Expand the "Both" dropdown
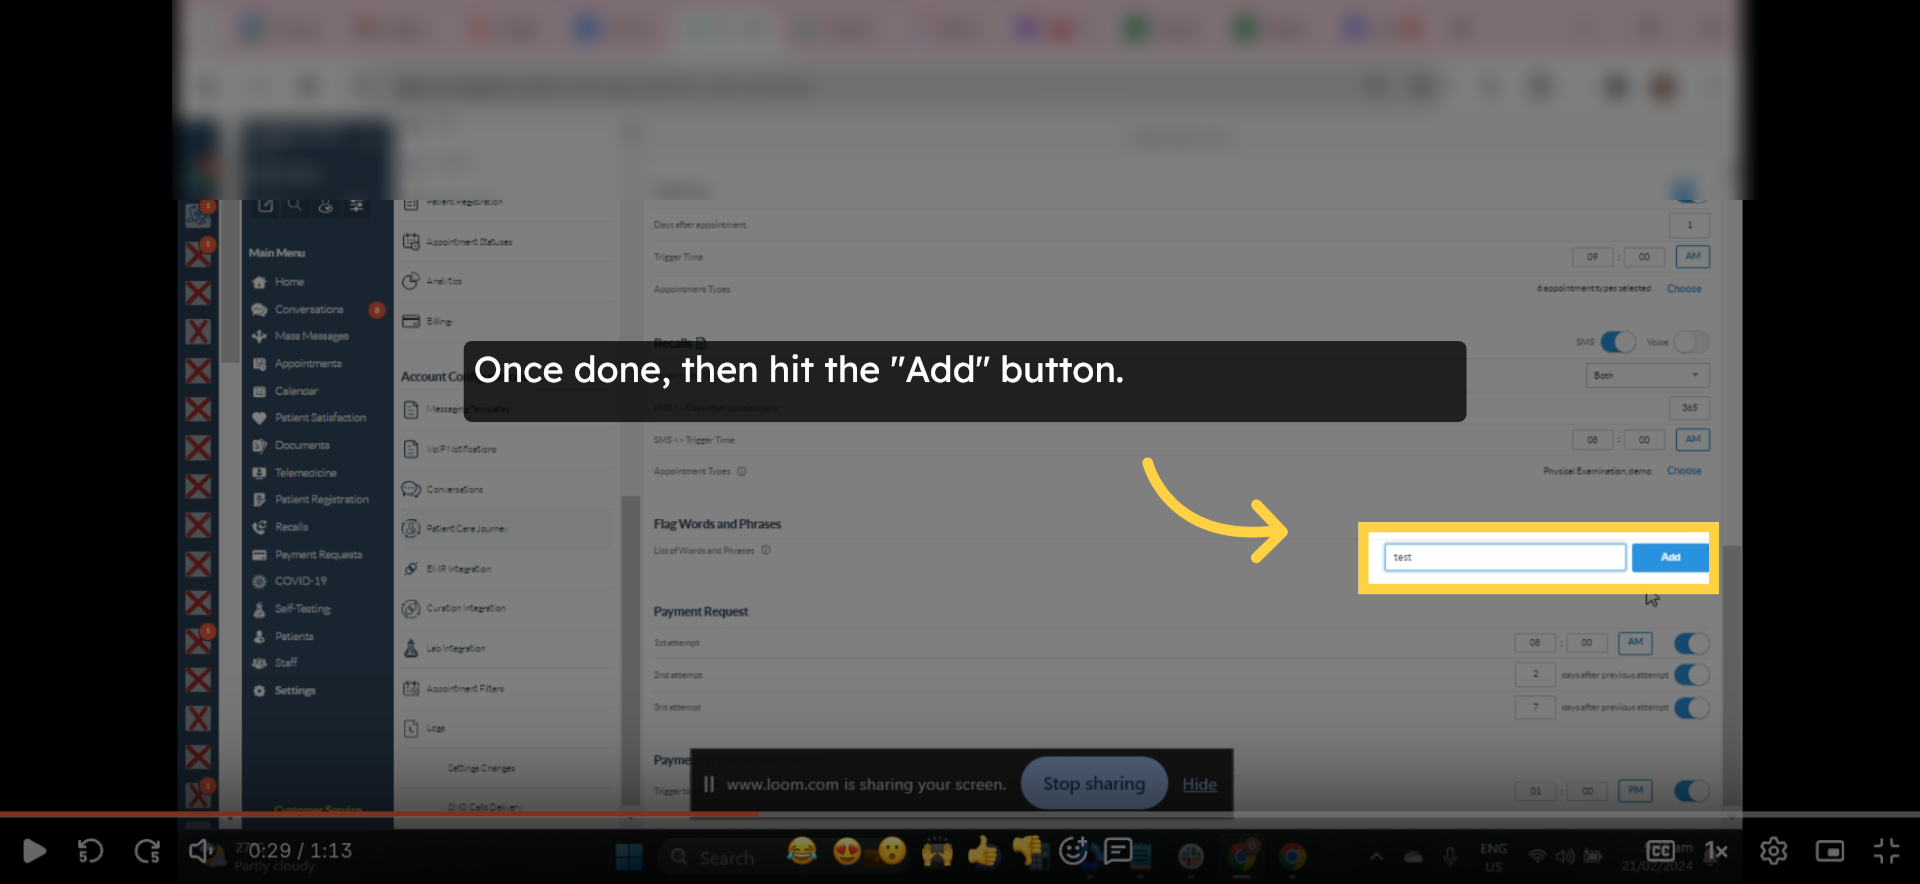1920x884 pixels. coord(1647,375)
